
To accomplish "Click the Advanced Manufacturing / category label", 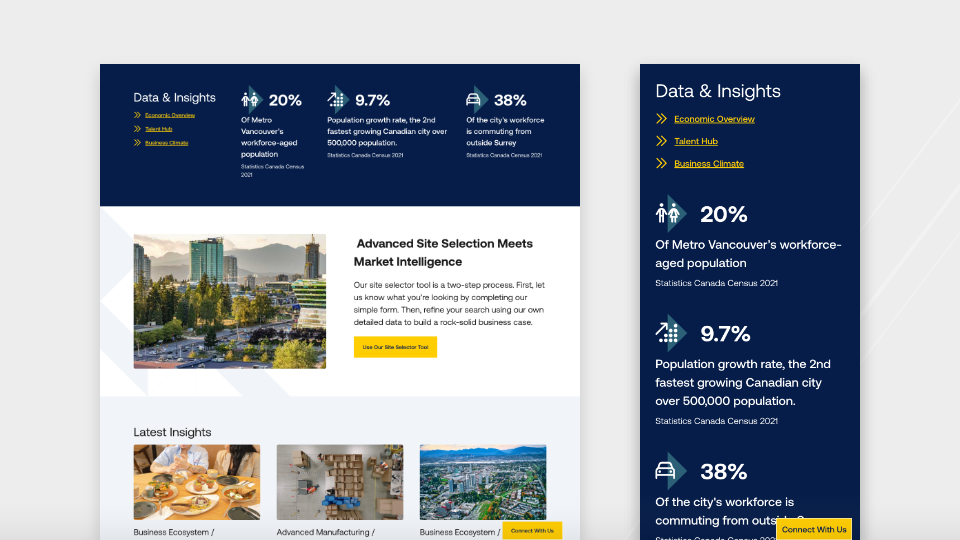I will (326, 533).
